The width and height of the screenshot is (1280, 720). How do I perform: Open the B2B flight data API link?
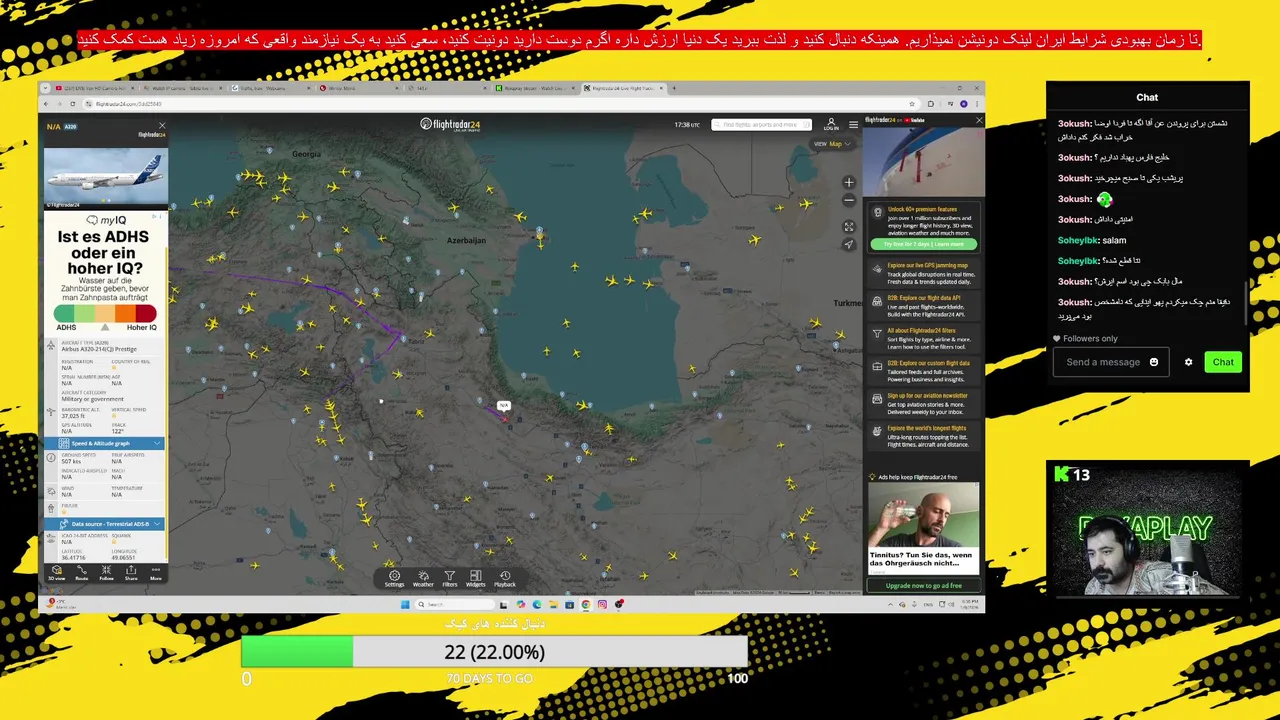point(922,305)
